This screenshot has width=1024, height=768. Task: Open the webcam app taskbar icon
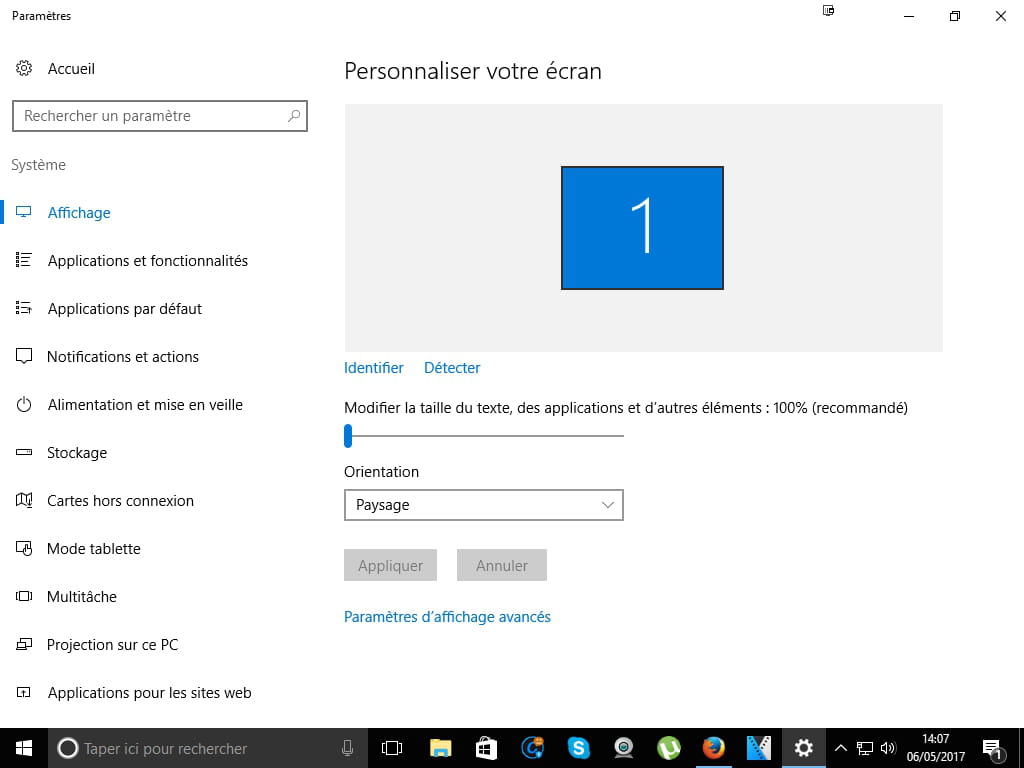tap(624, 748)
